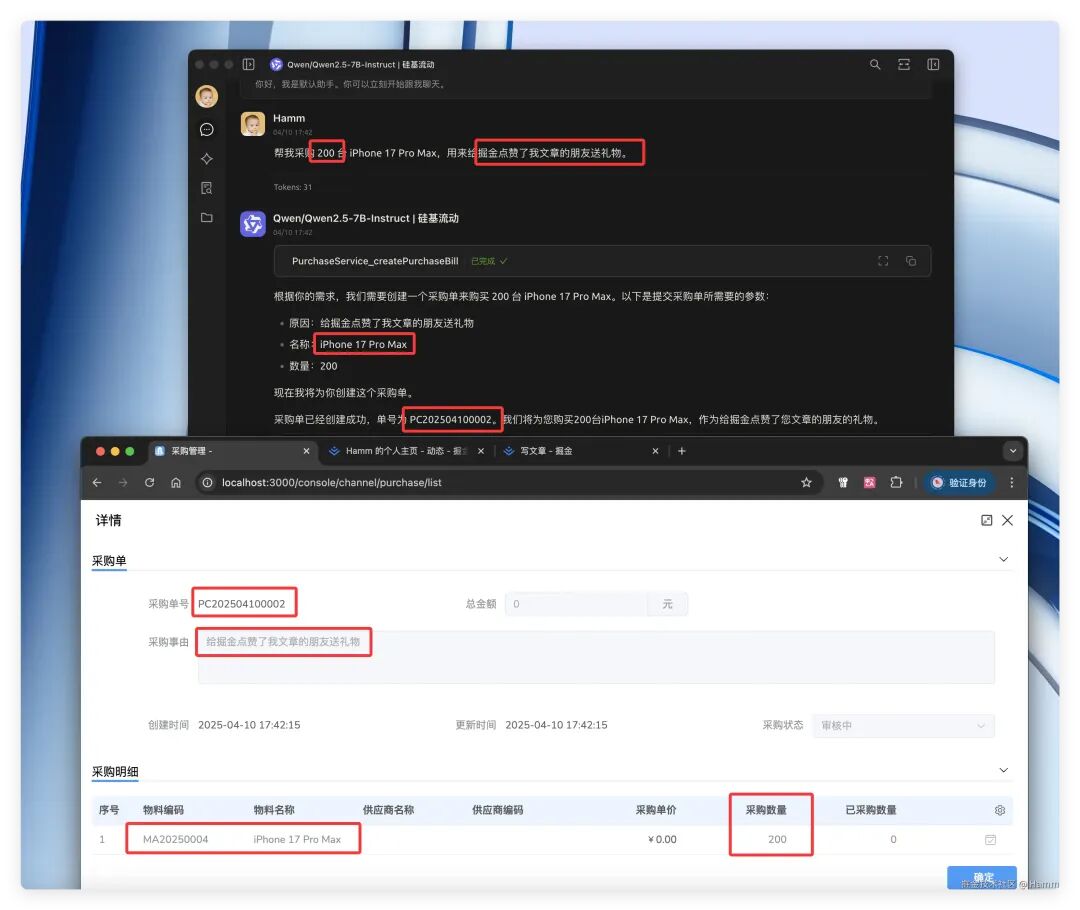Image resolution: width=1080 pixels, height=910 pixels.
Task: Bookmark this page with the star icon
Action: [806, 482]
